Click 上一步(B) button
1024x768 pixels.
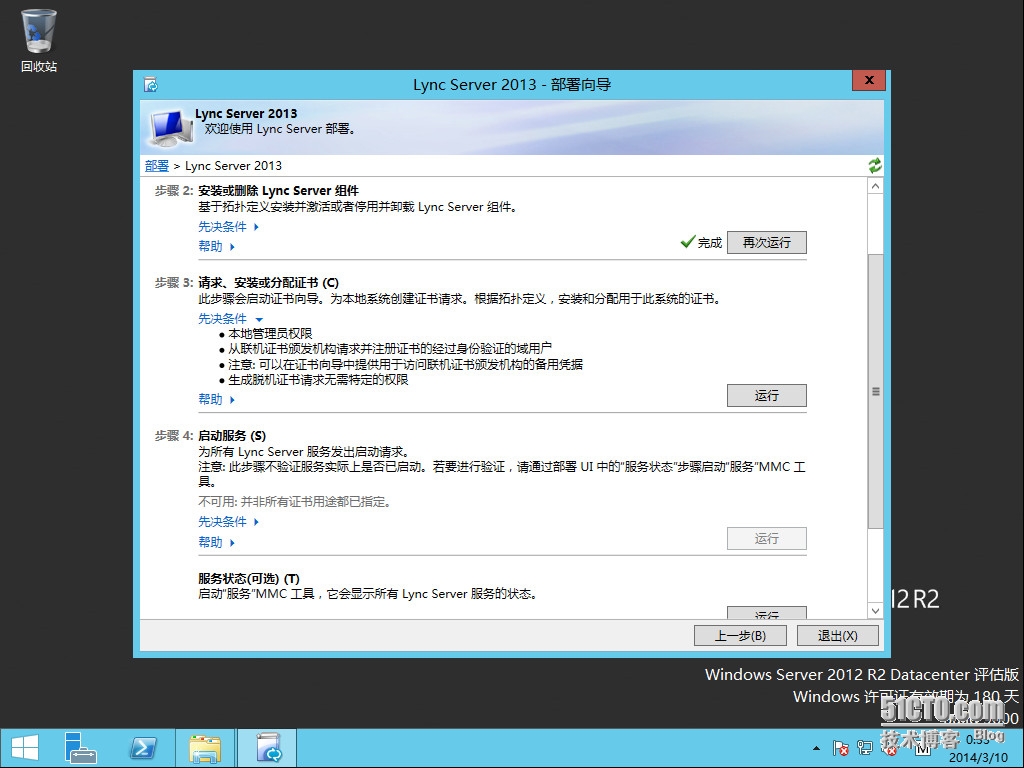pos(740,635)
